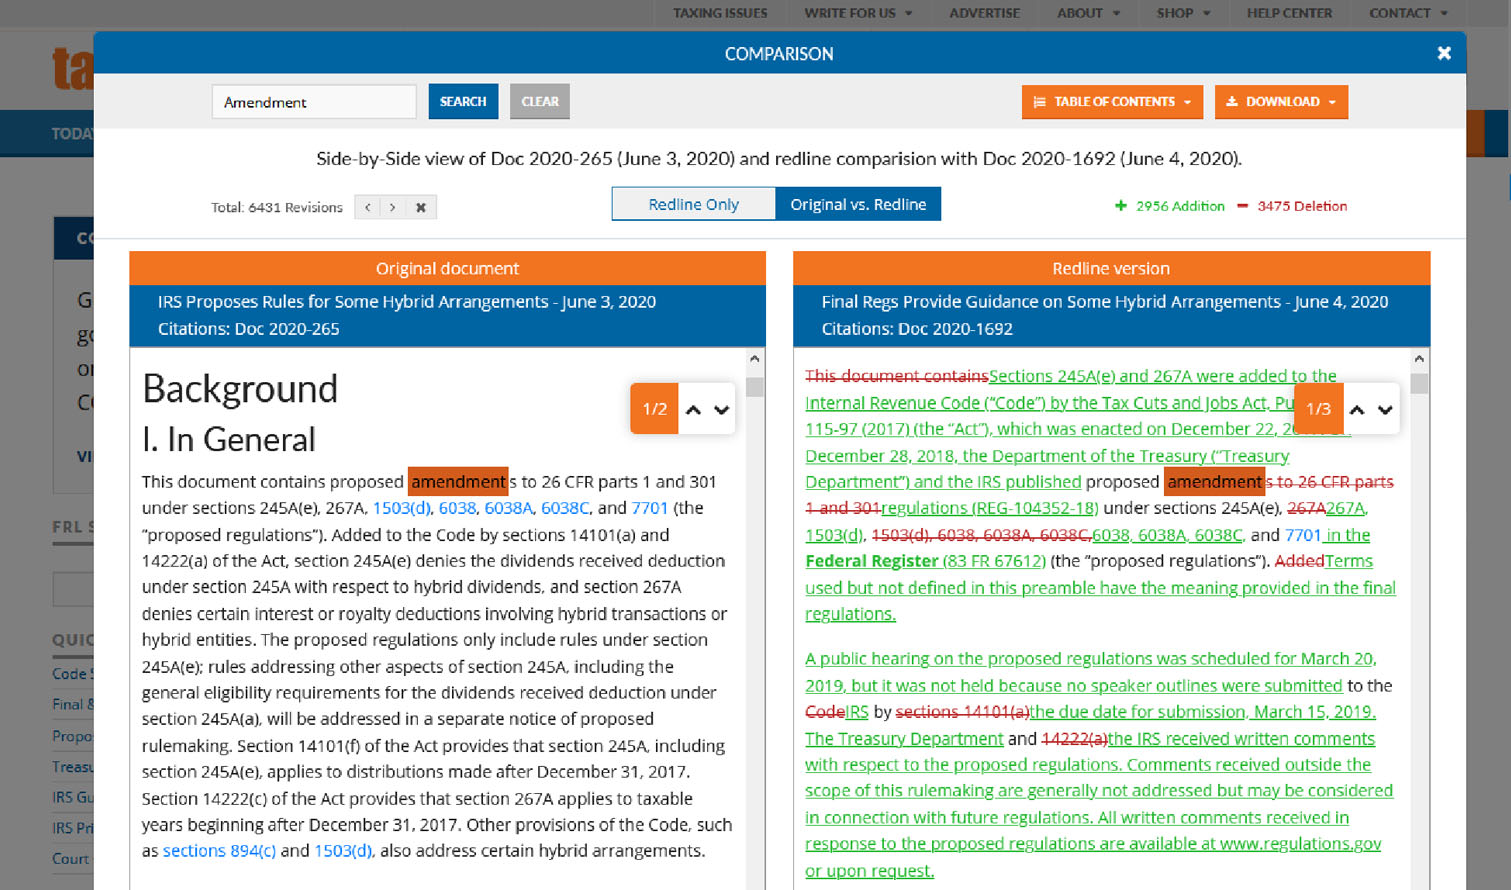
Task: Click the search field containing Amendment
Action: 314,102
